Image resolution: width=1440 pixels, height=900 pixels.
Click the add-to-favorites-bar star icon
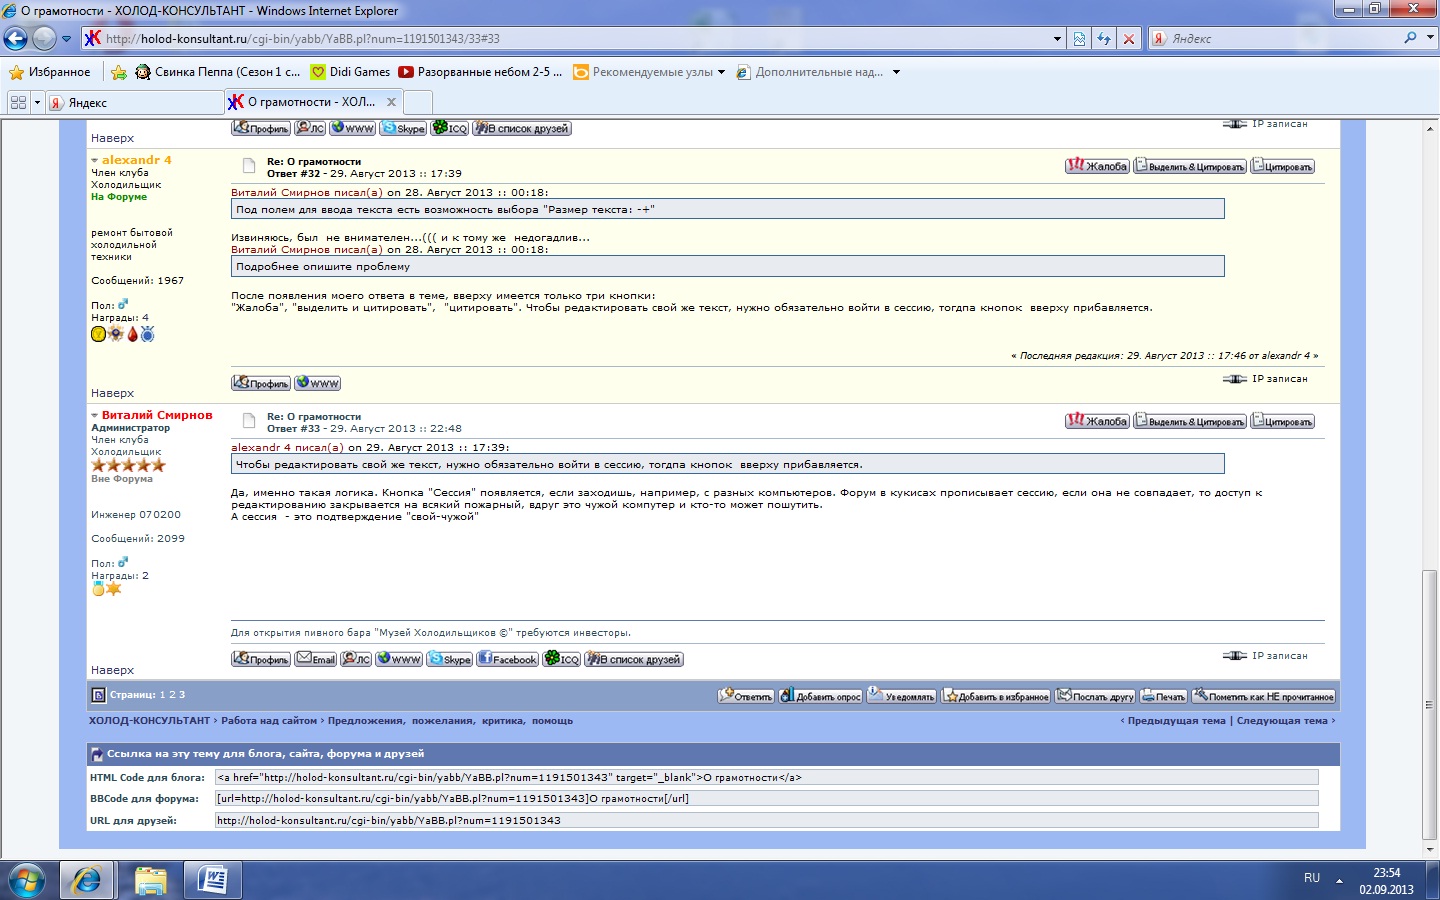click(119, 72)
